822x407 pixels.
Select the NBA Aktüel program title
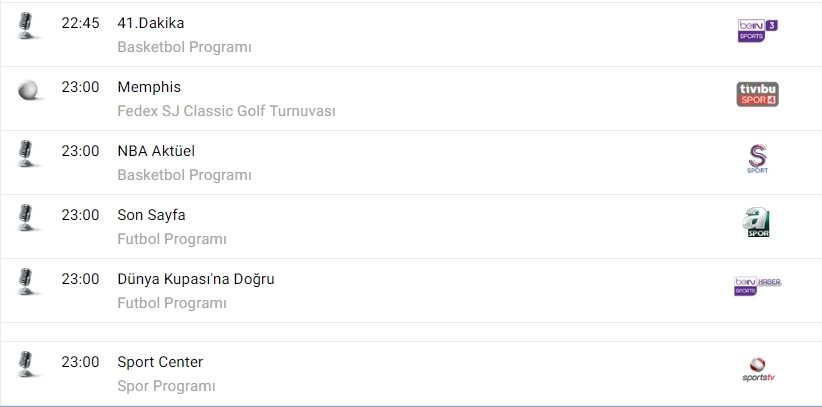(156, 151)
